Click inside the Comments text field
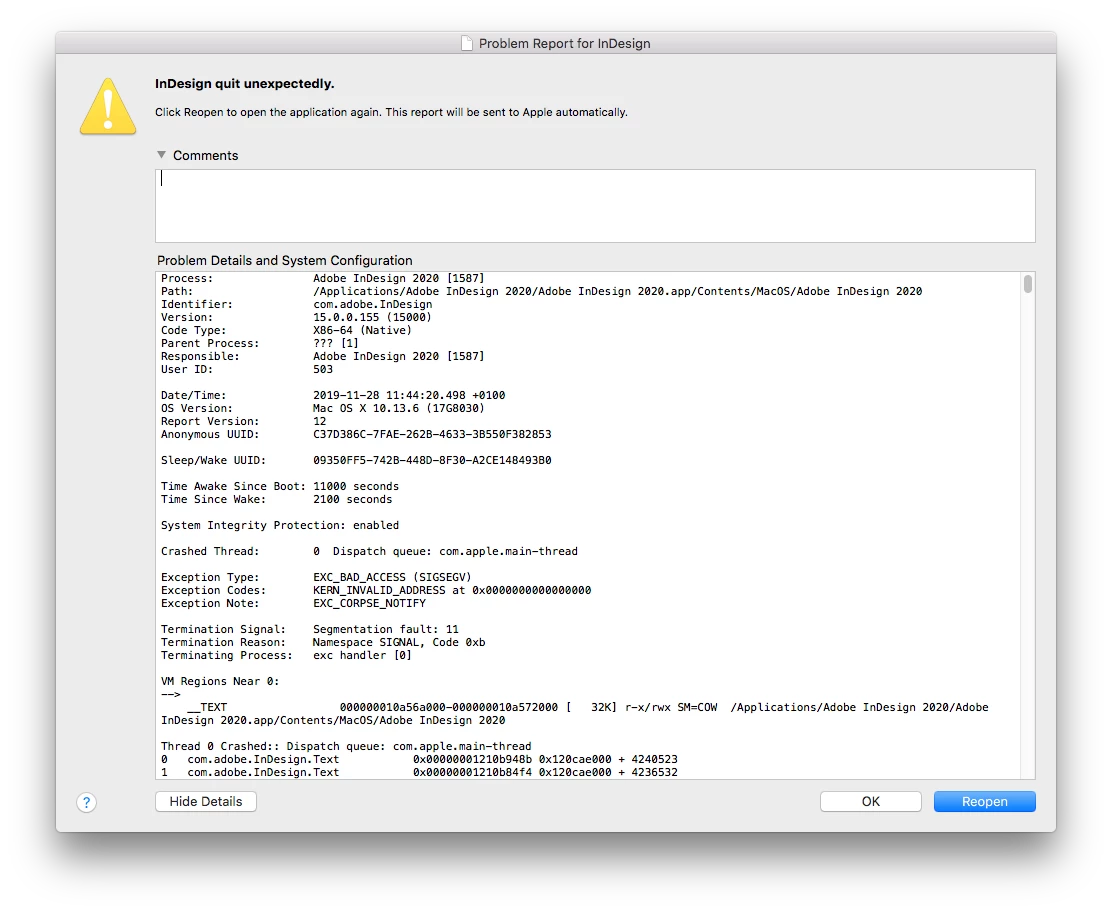The width and height of the screenshot is (1112, 912). click(x=595, y=206)
